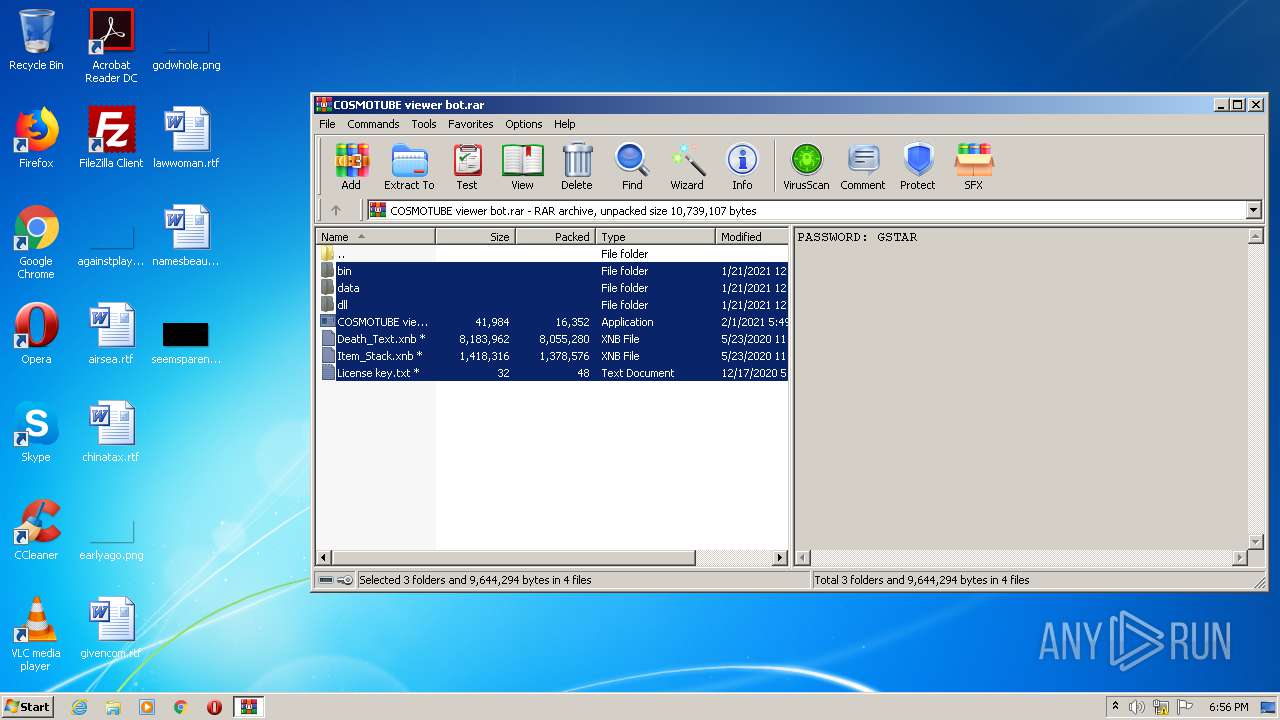Click the Protect shield icon

coord(918,166)
